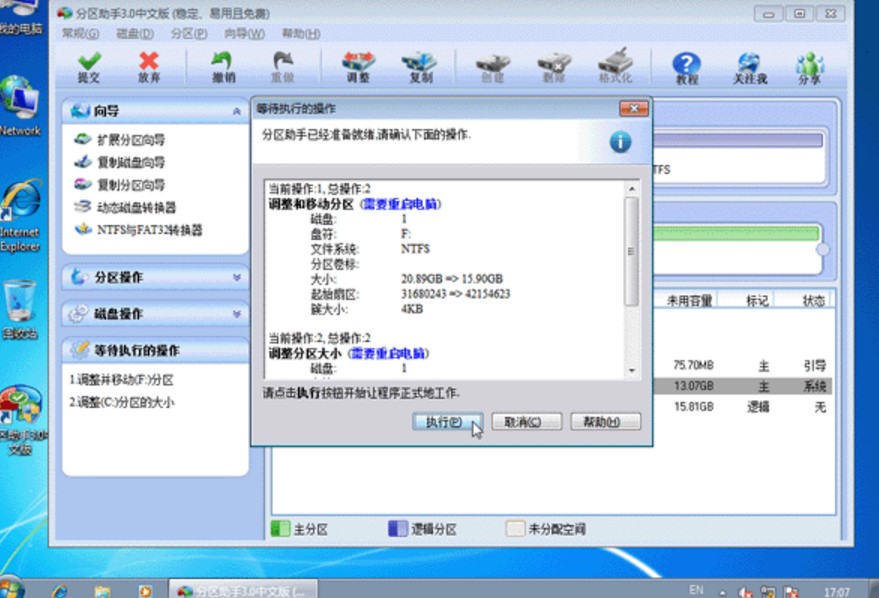Click the blue info icon in dialog
879x598 pixels.
click(620, 142)
